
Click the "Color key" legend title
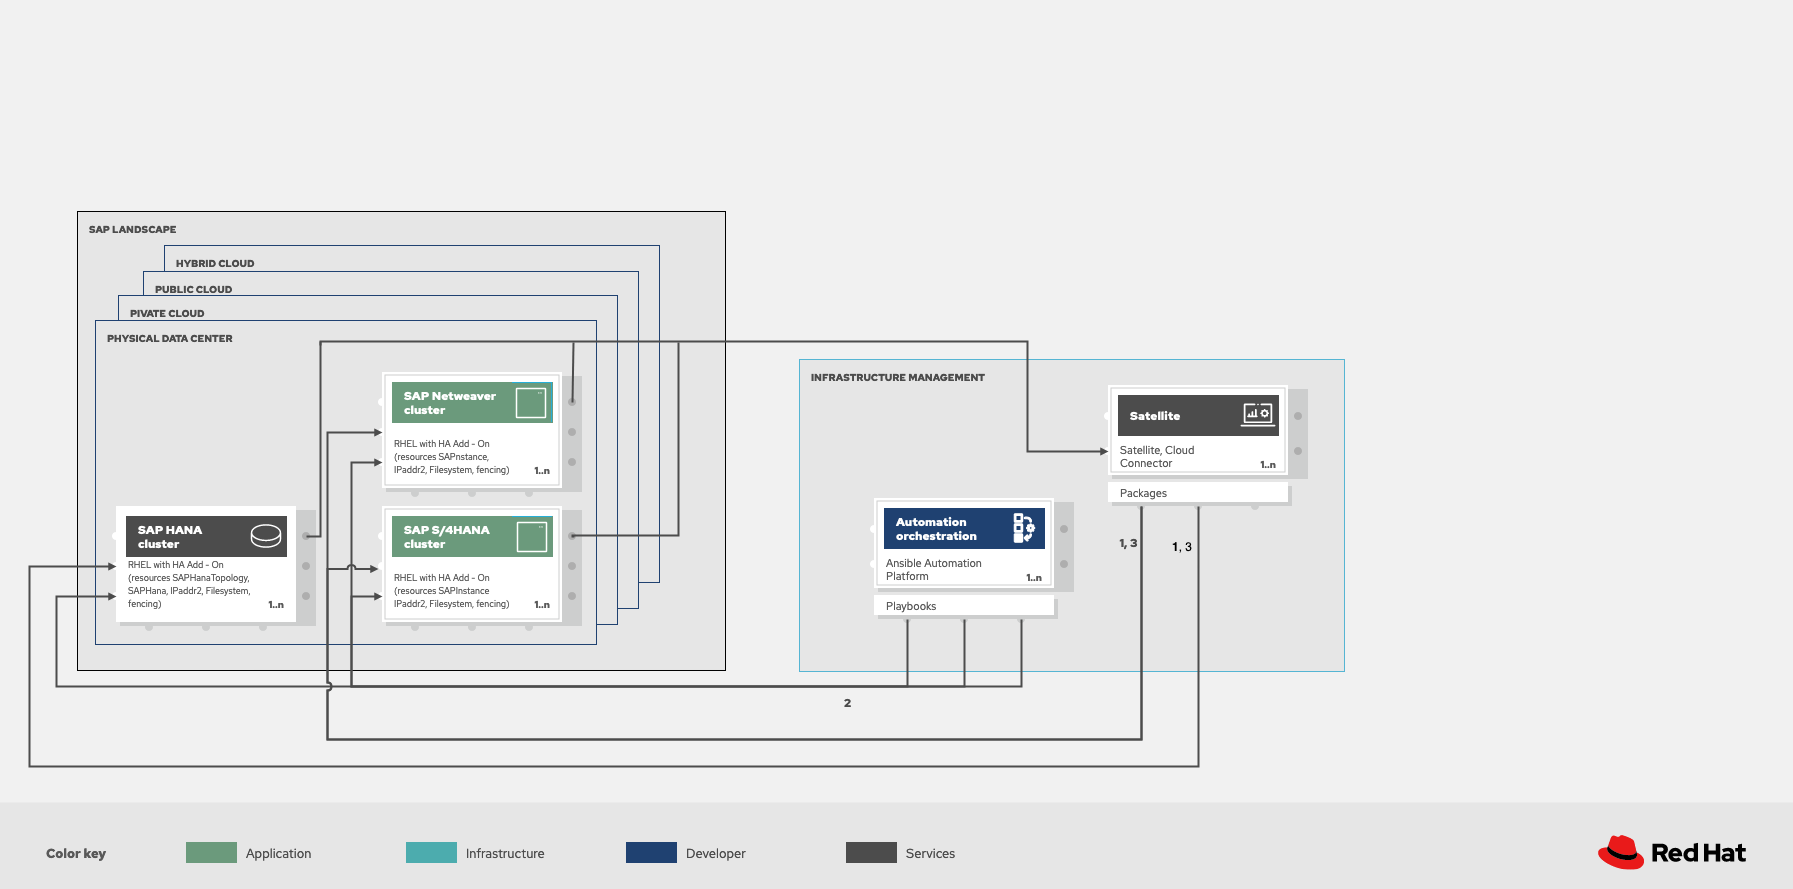76,853
